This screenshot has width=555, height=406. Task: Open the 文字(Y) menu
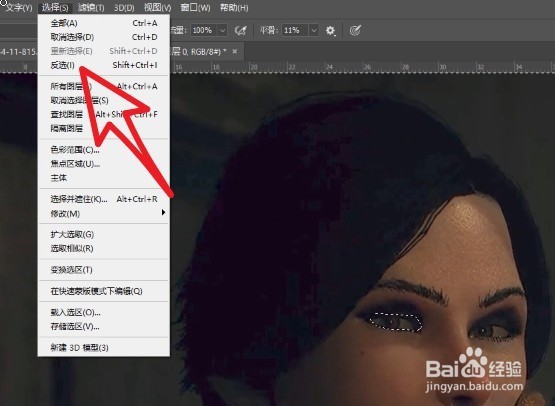point(18,7)
